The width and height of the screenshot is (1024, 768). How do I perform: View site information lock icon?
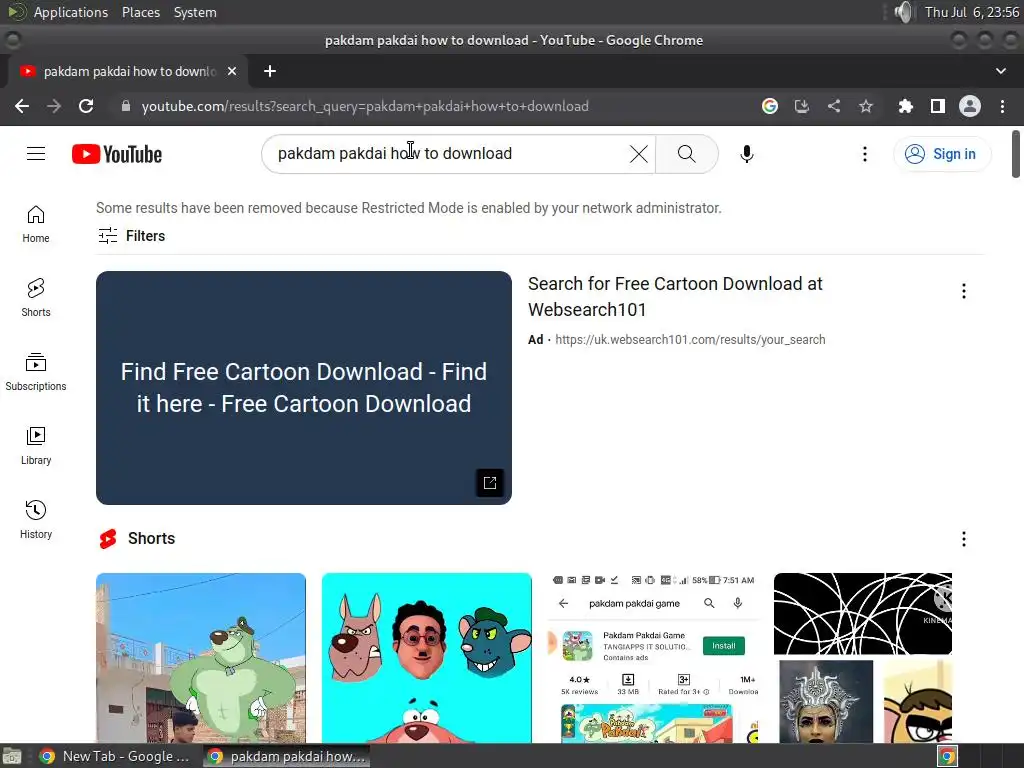(126, 106)
